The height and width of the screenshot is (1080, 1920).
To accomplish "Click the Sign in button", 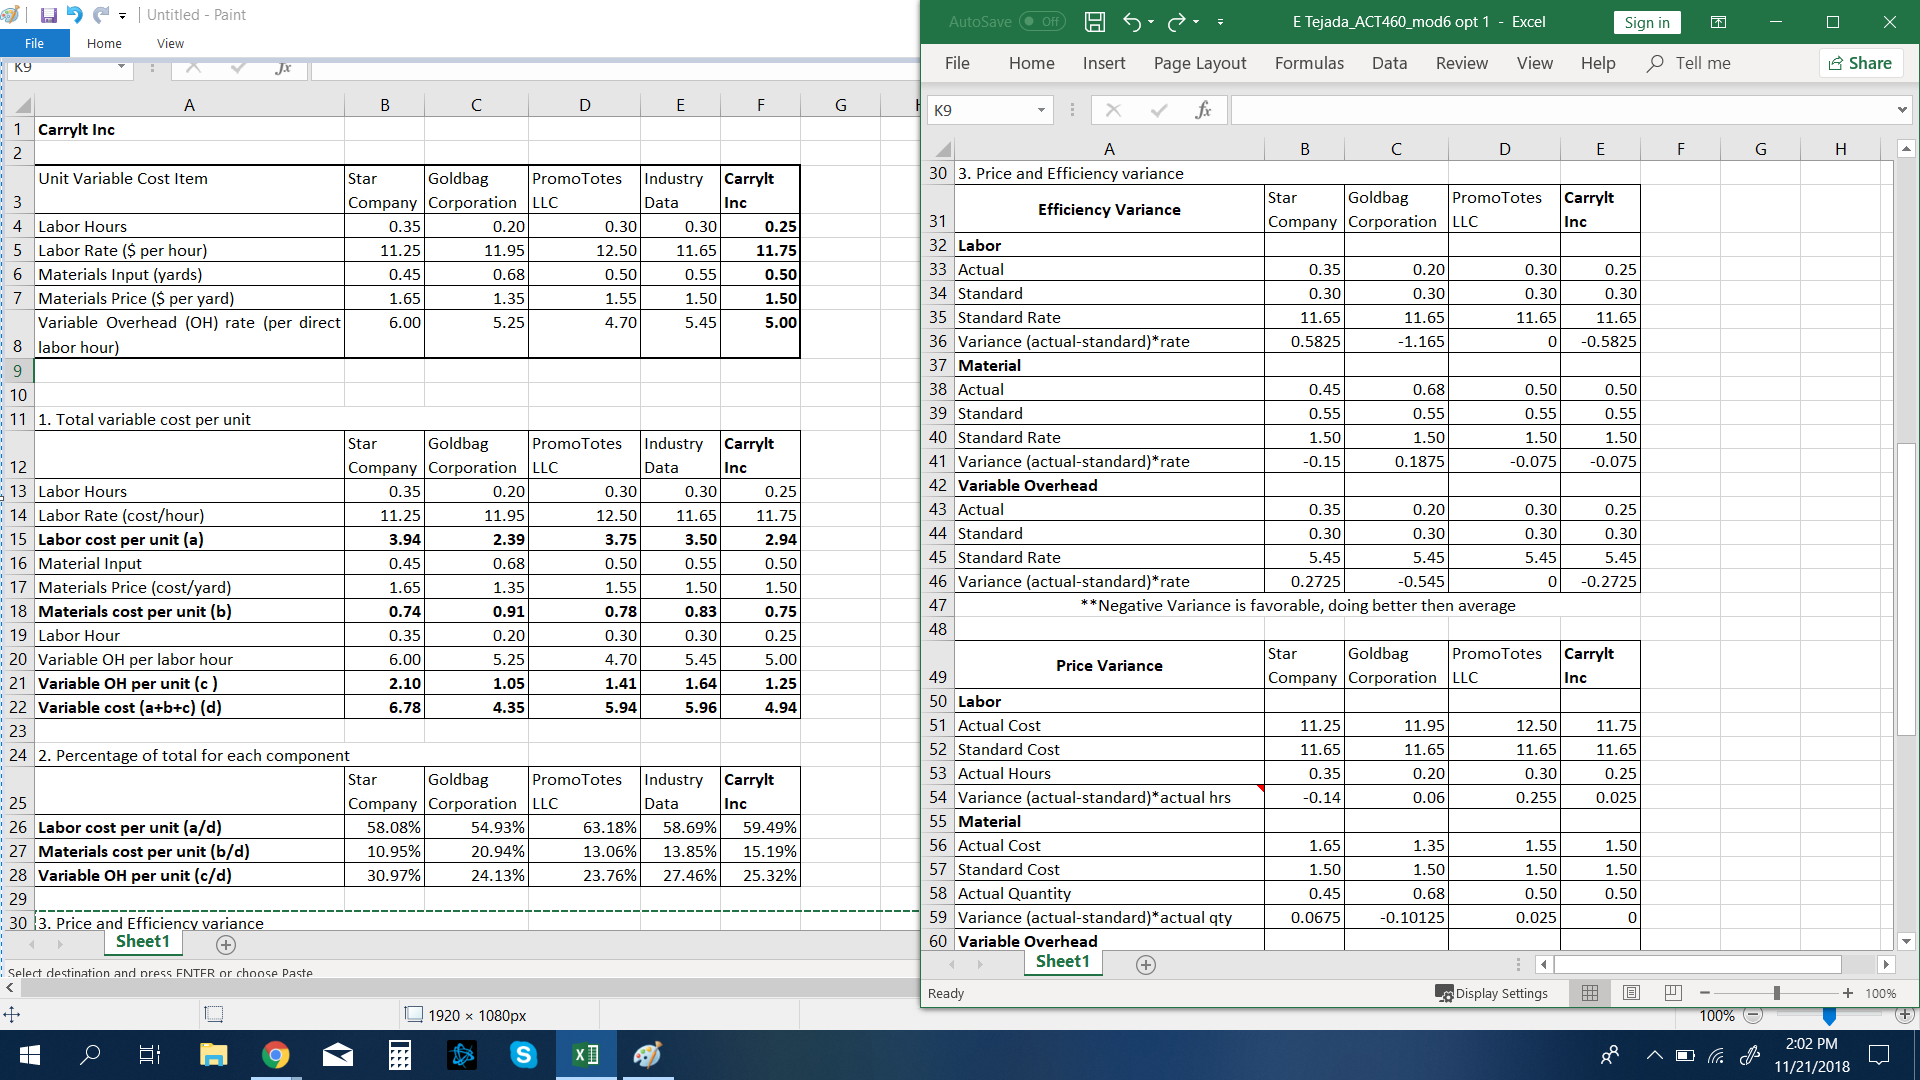I will click(1647, 22).
